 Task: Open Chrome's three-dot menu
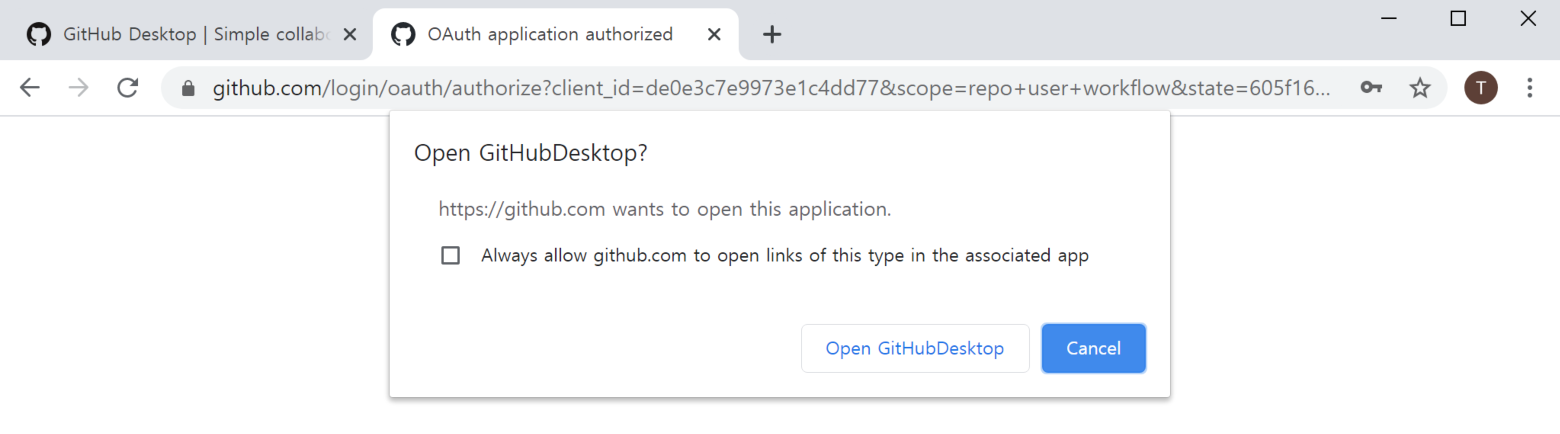point(1529,88)
